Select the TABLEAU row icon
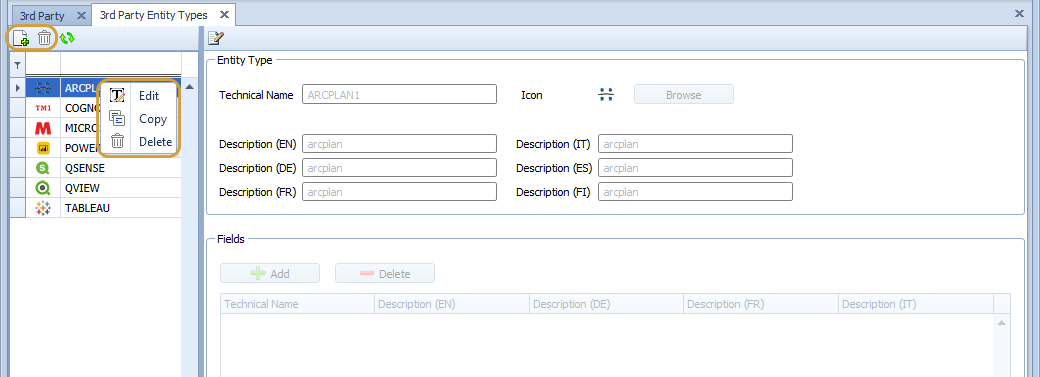Screen dimensions: 1040x377 pyautogui.click(x=43, y=208)
